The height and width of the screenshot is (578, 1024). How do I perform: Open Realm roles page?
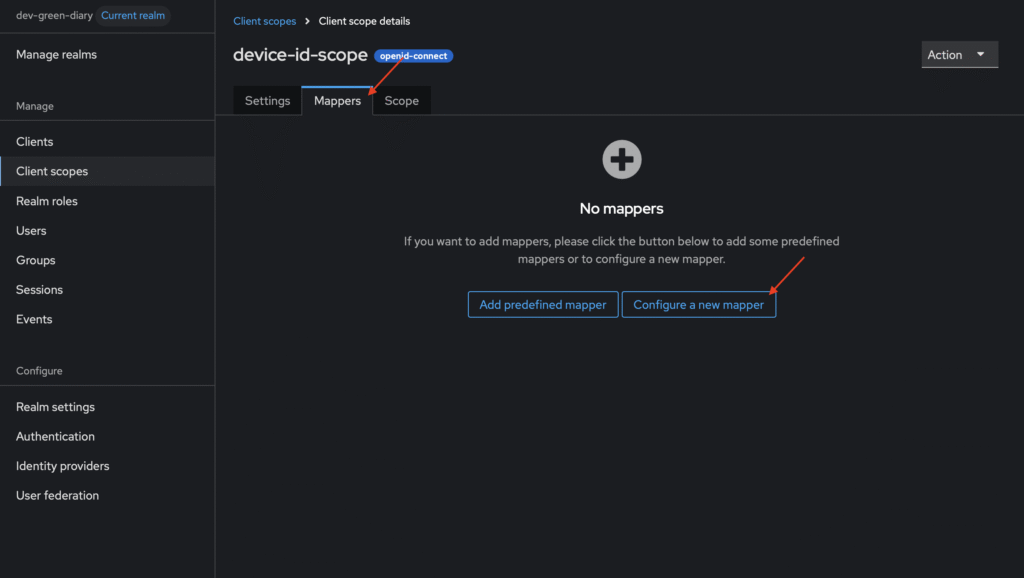tap(47, 201)
